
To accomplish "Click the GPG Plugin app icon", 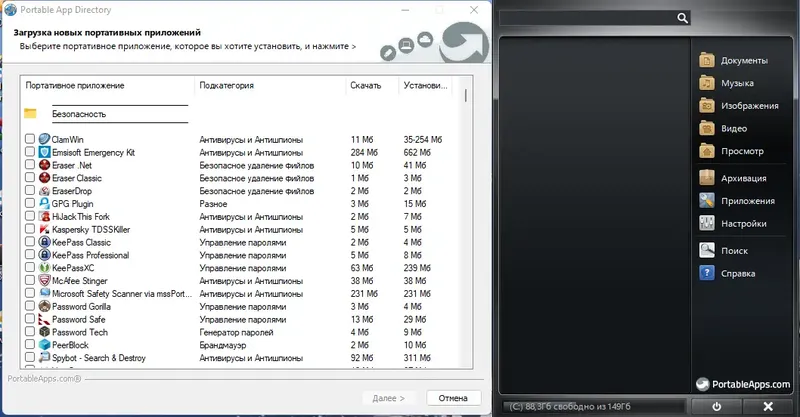I will pos(44,203).
